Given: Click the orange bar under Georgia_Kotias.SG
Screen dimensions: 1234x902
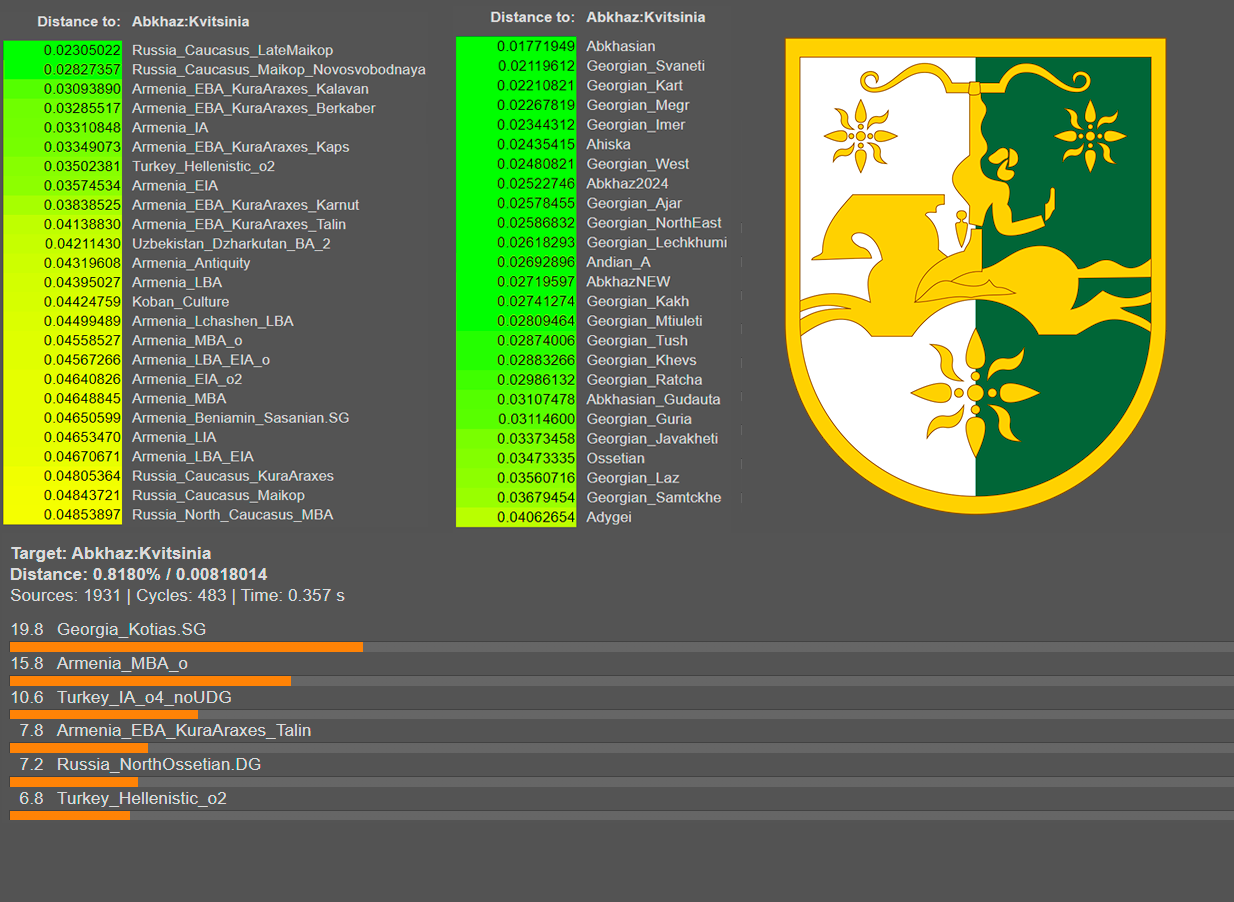Looking at the screenshot, I should (x=186, y=648).
